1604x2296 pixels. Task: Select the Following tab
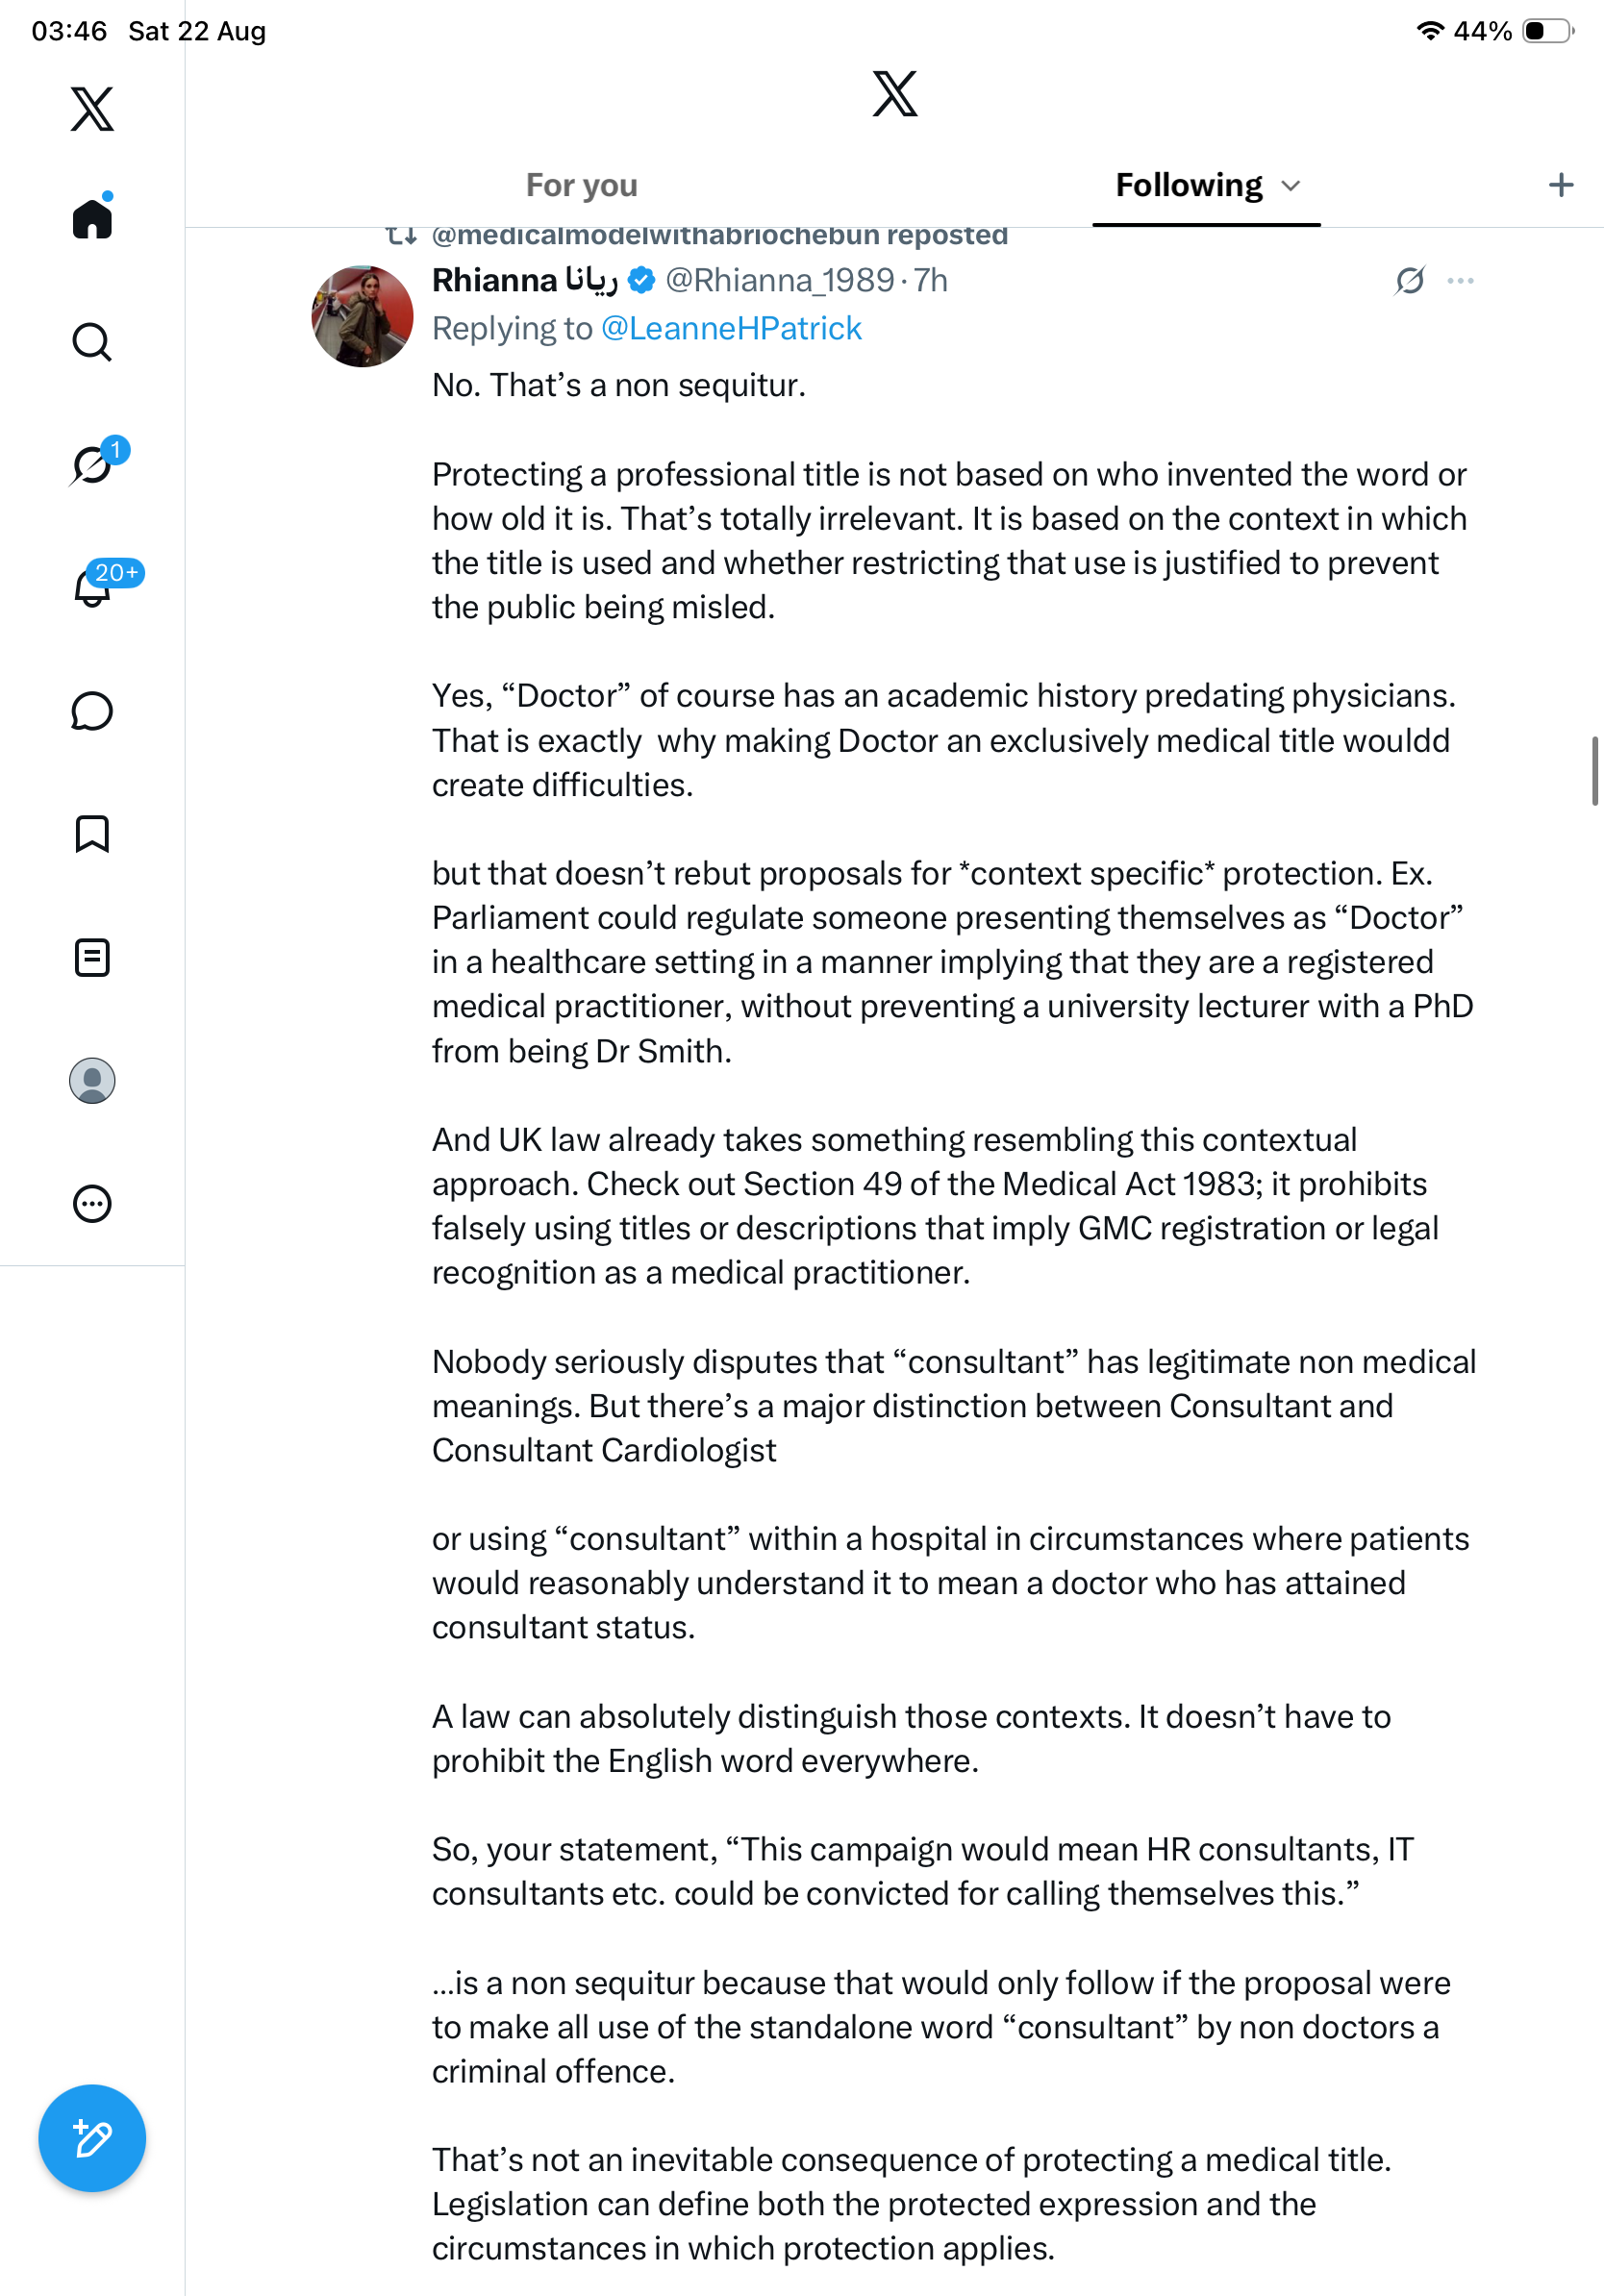[x=1189, y=185]
